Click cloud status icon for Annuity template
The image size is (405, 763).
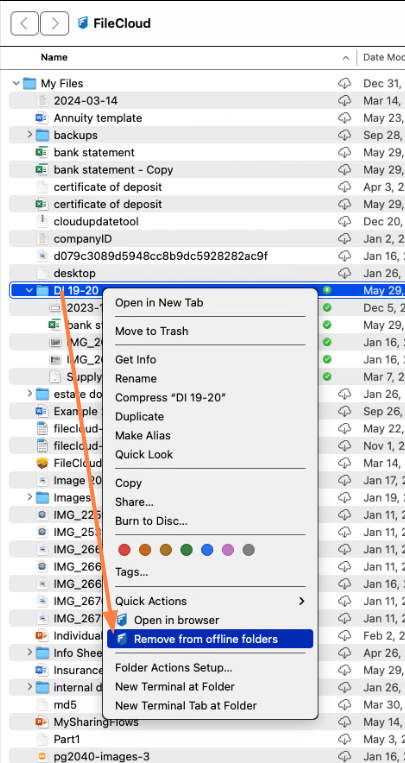pos(345,118)
